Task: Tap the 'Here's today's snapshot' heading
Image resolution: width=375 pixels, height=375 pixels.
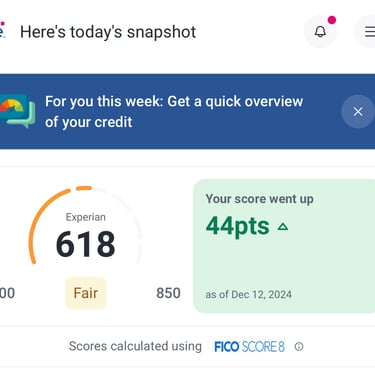Action: (x=108, y=32)
